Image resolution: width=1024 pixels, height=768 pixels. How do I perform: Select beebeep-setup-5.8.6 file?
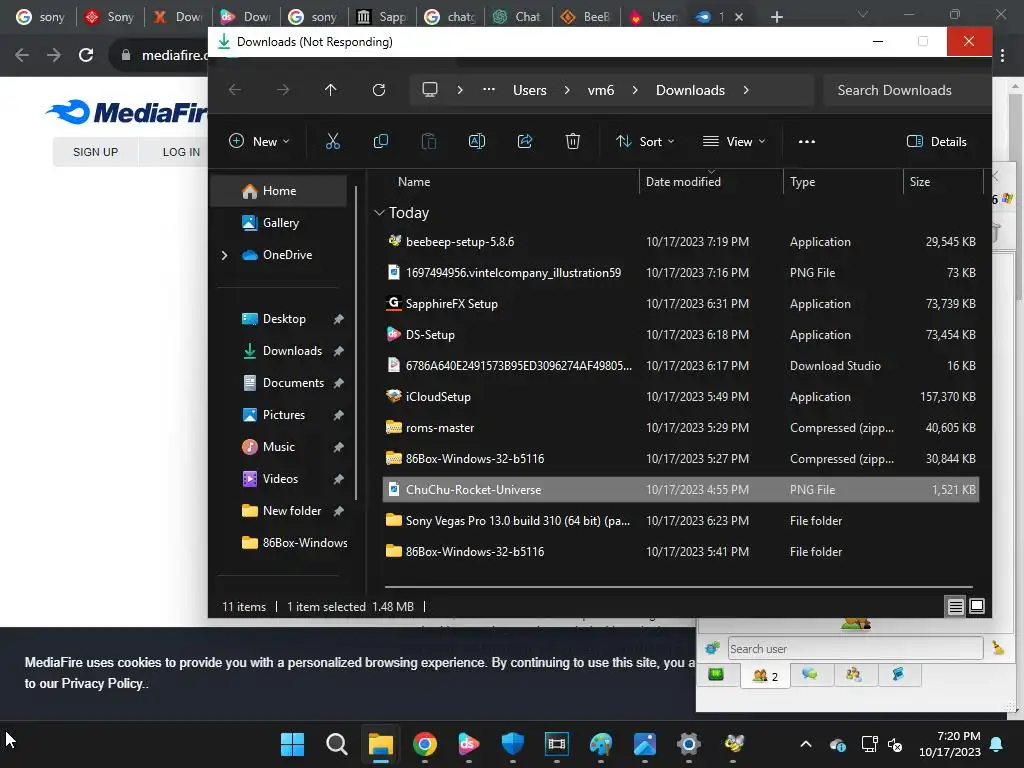[680, 242]
